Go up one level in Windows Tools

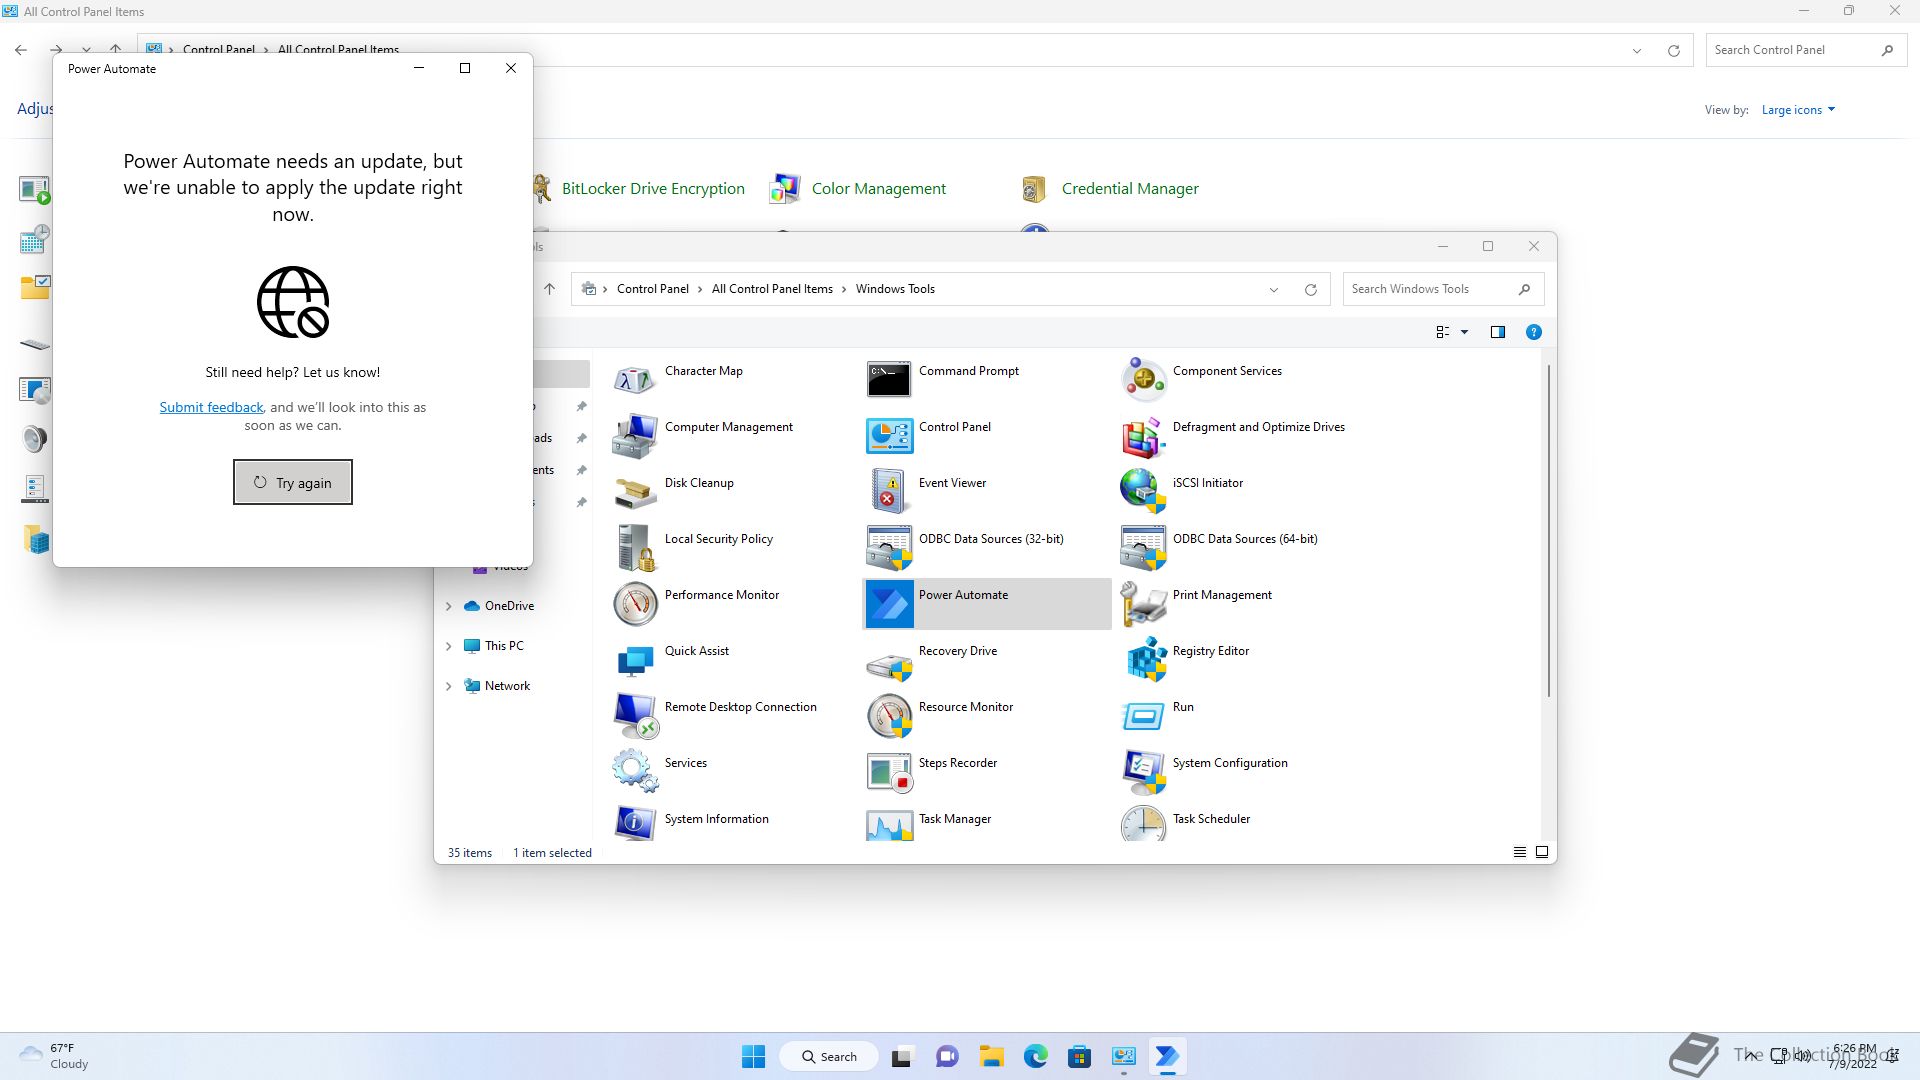click(549, 289)
